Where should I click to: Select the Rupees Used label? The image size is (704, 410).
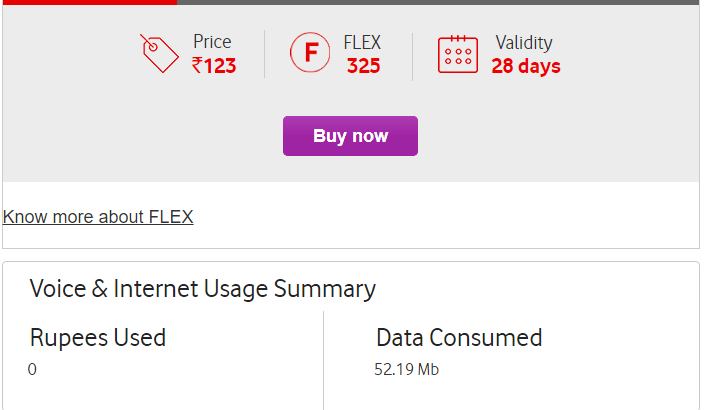98,338
